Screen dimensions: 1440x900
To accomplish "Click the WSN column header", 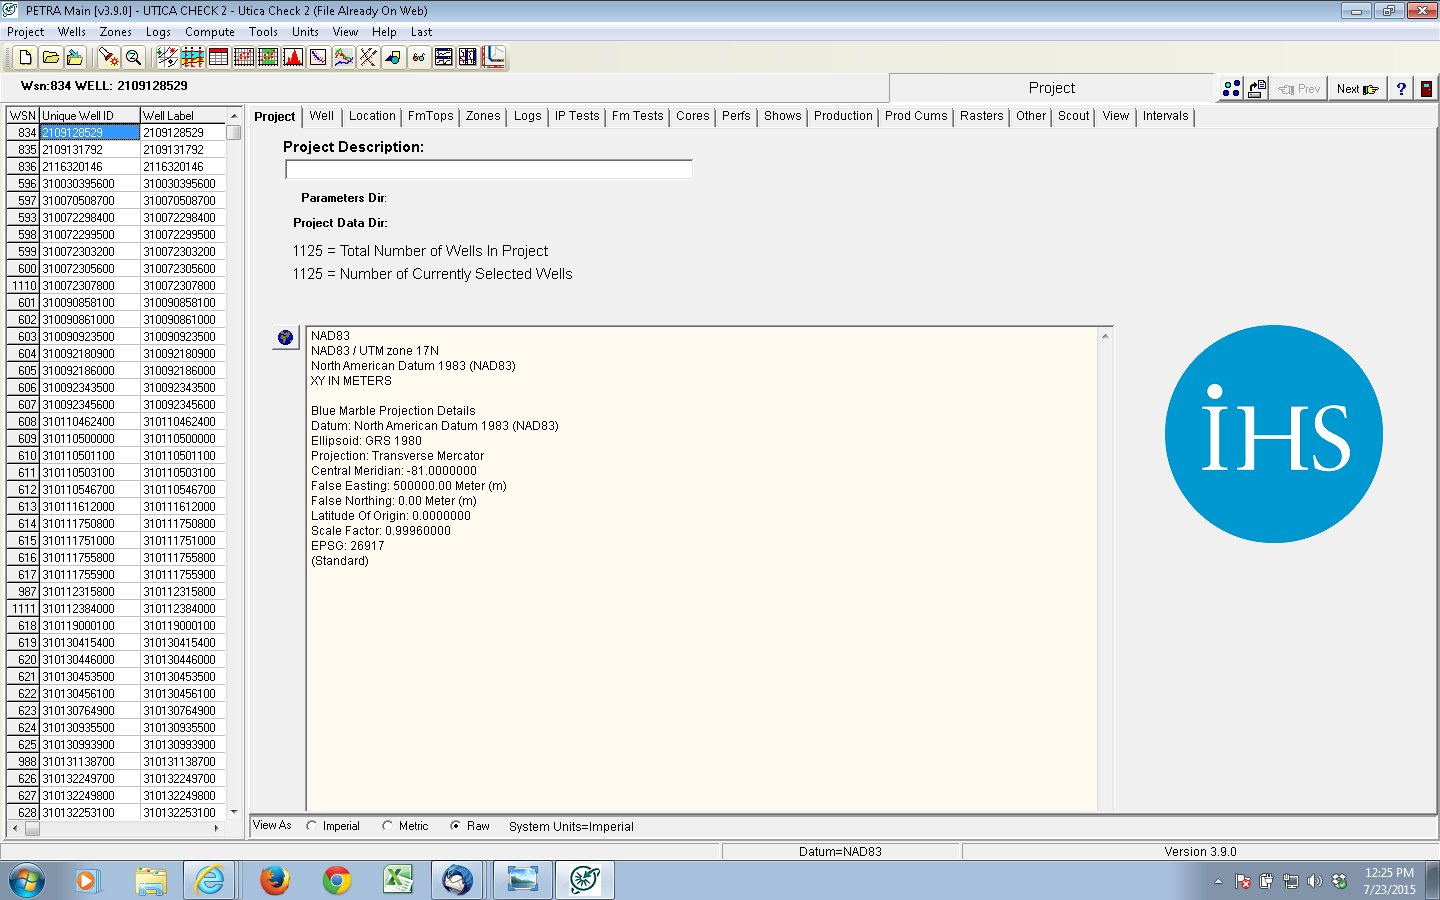I will click(x=23, y=115).
